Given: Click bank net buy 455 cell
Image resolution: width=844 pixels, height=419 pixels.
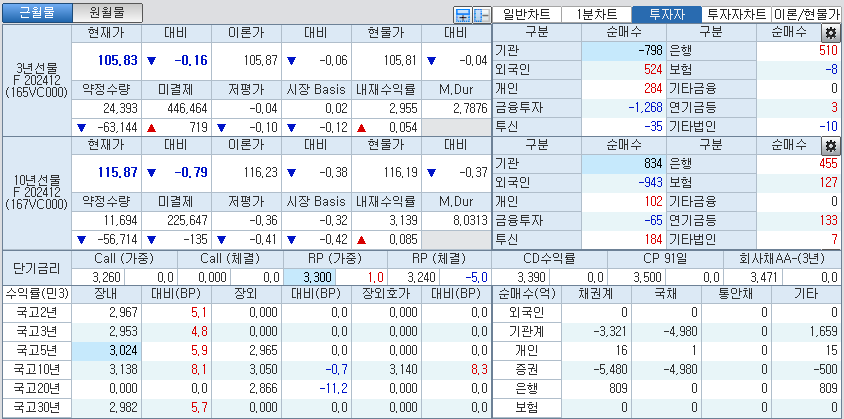Looking at the screenshot, I should pyautogui.click(x=799, y=164).
